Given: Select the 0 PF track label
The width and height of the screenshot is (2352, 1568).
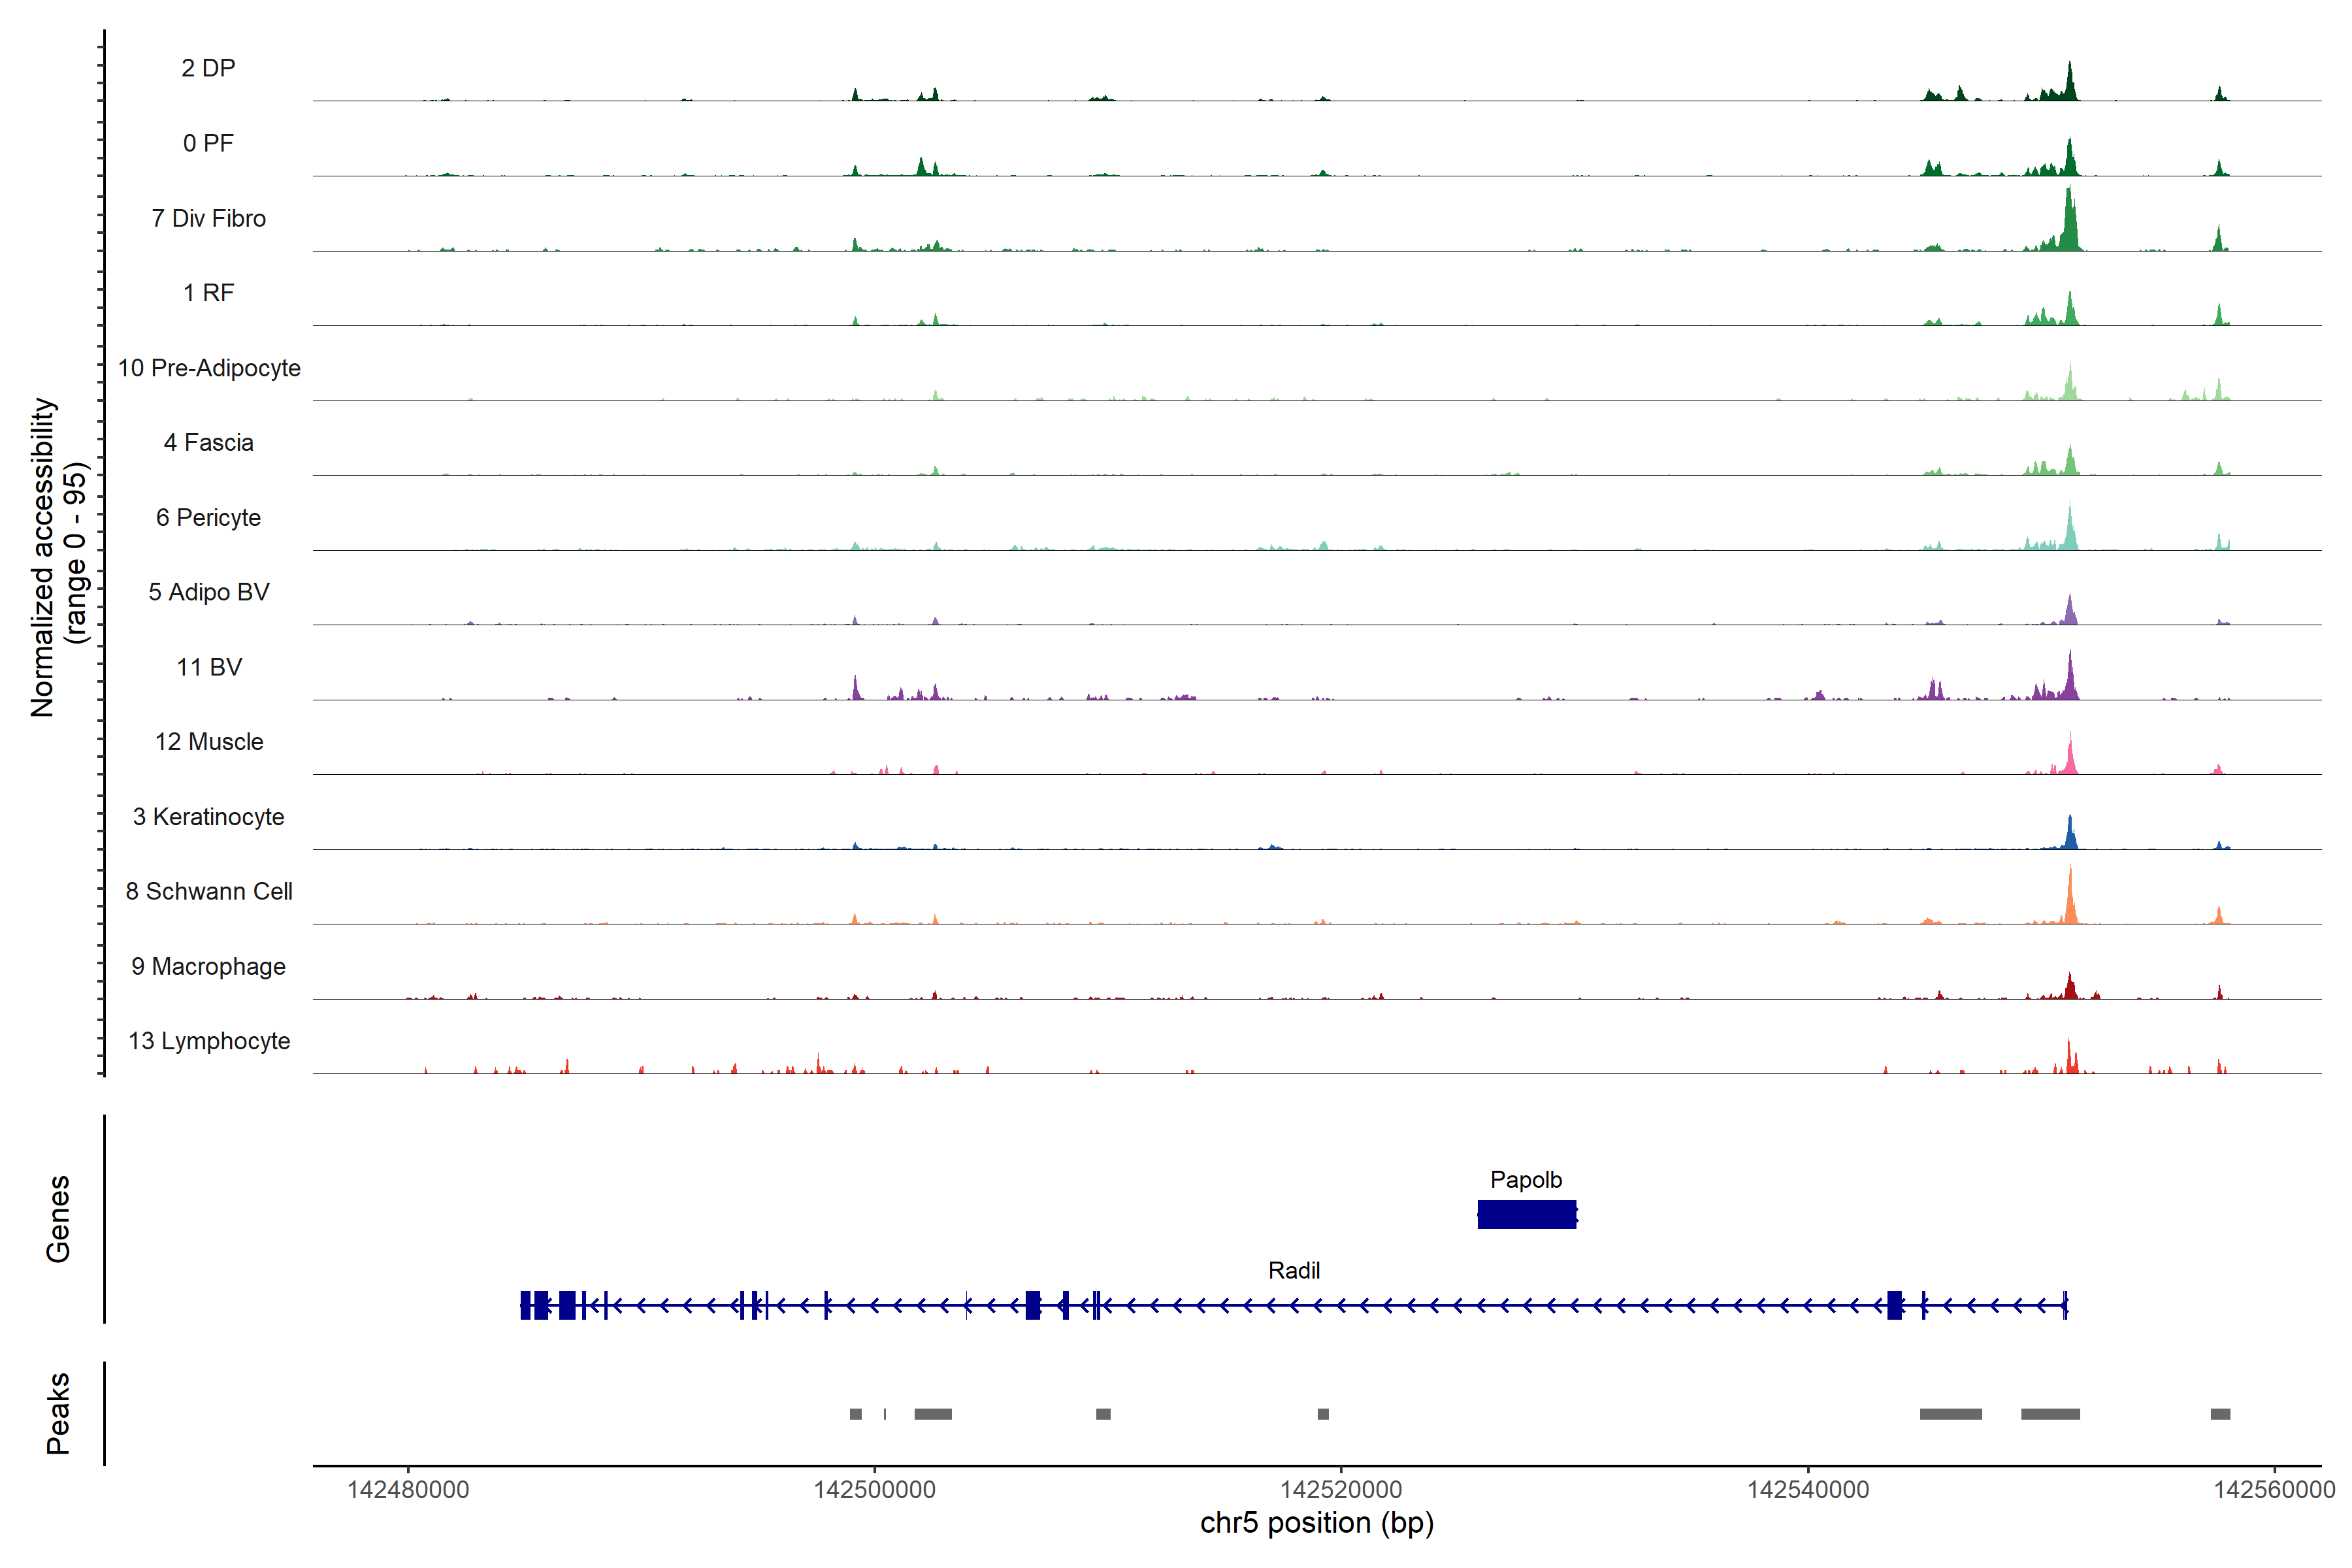Looking at the screenshot, I should tap(208, 143).
